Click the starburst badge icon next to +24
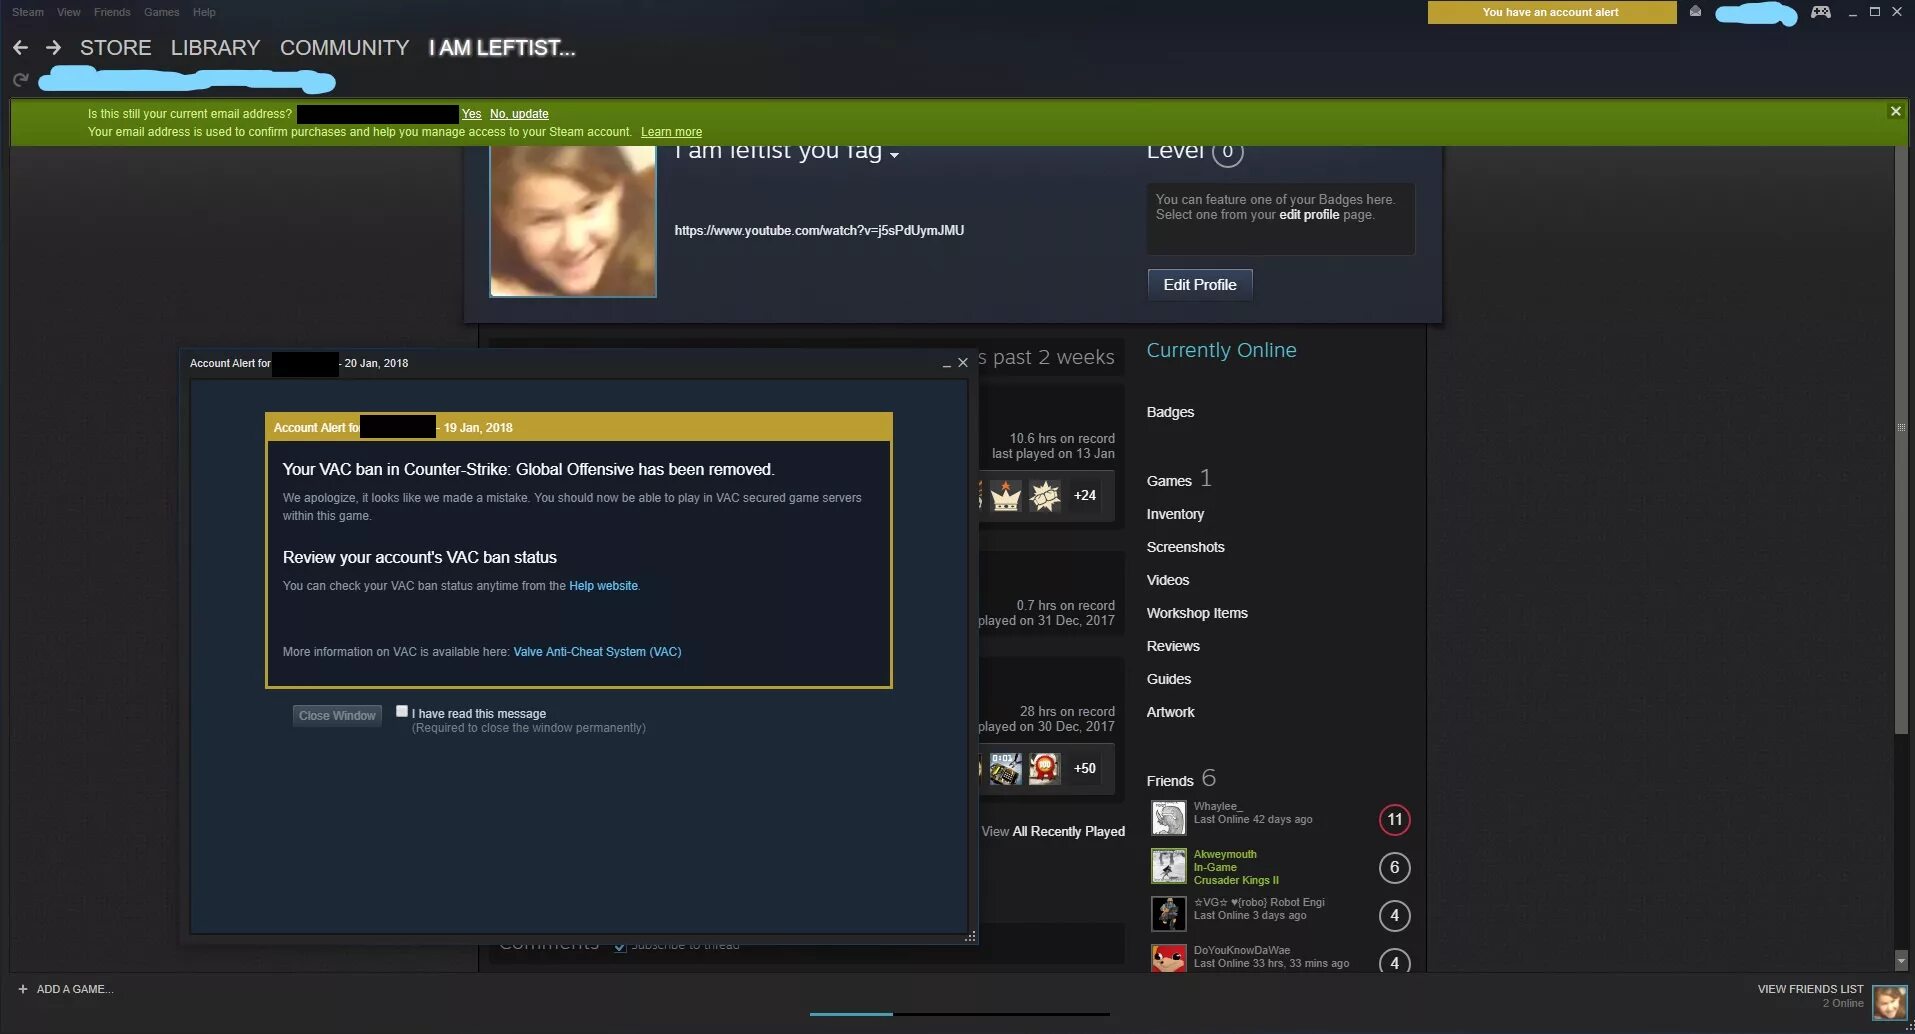The width and height of the screenshot is (1915, 1034). point(1045,495)
